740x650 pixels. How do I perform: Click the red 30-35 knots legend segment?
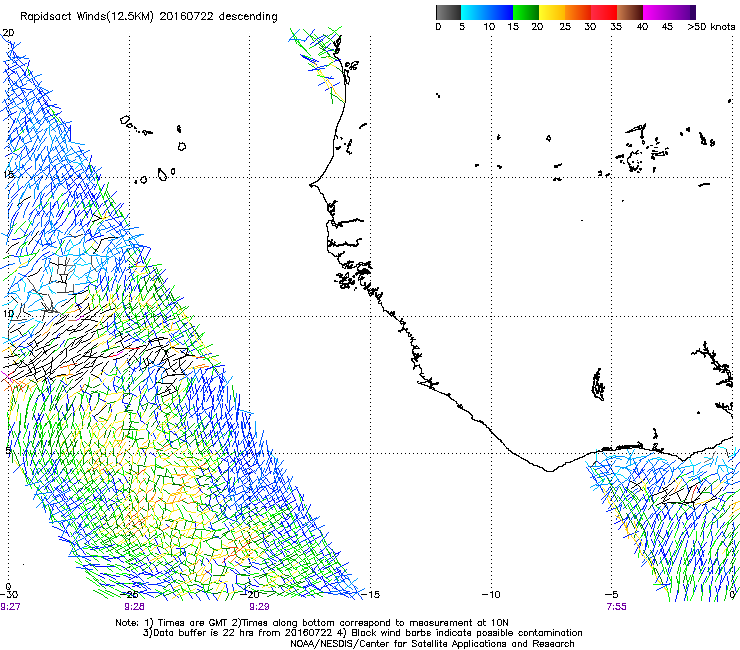tap(604, 12)
